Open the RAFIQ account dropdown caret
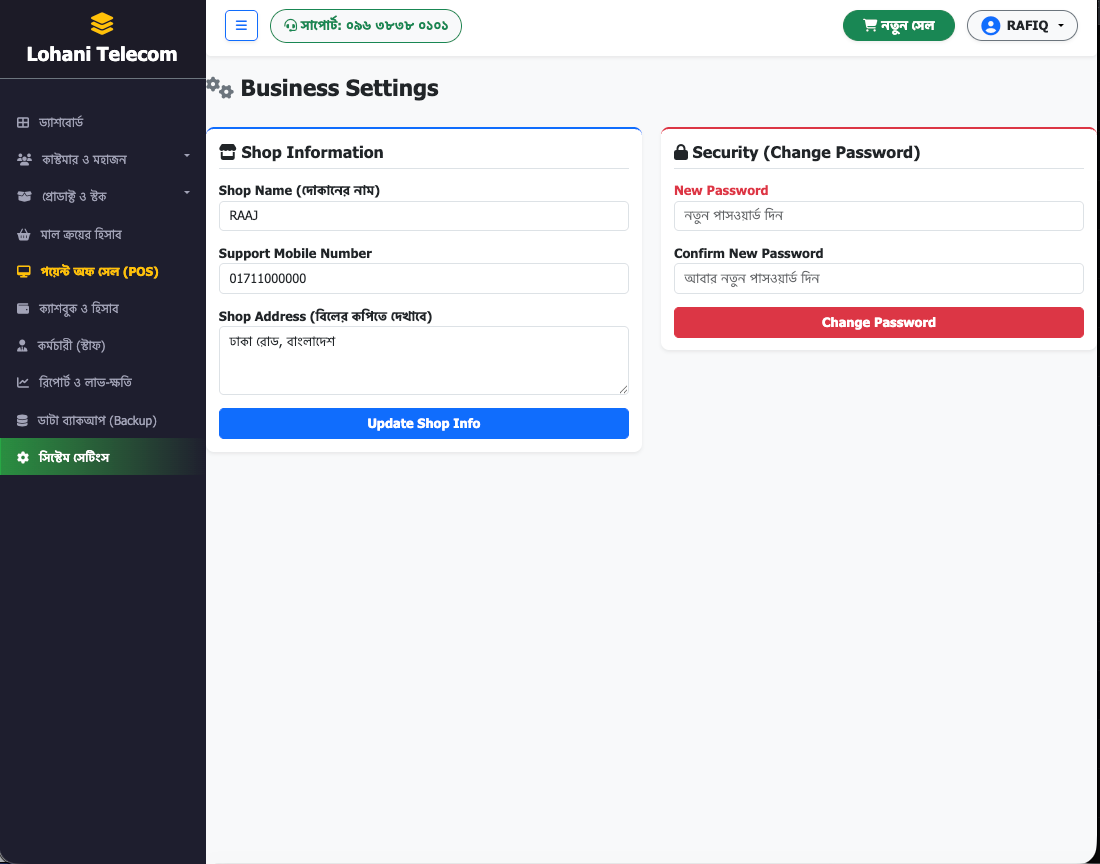Image resolution: width=1100 pixels, height=864 pixels. click(x=1061, y=26)
